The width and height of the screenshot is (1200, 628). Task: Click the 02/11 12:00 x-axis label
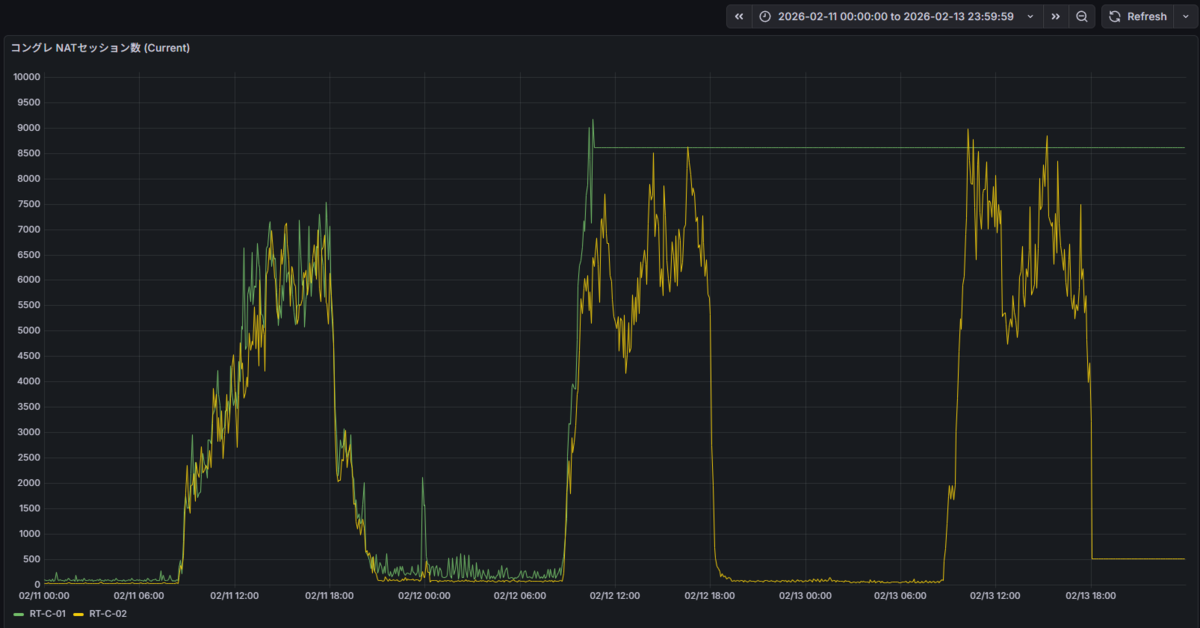pos(234,595)
